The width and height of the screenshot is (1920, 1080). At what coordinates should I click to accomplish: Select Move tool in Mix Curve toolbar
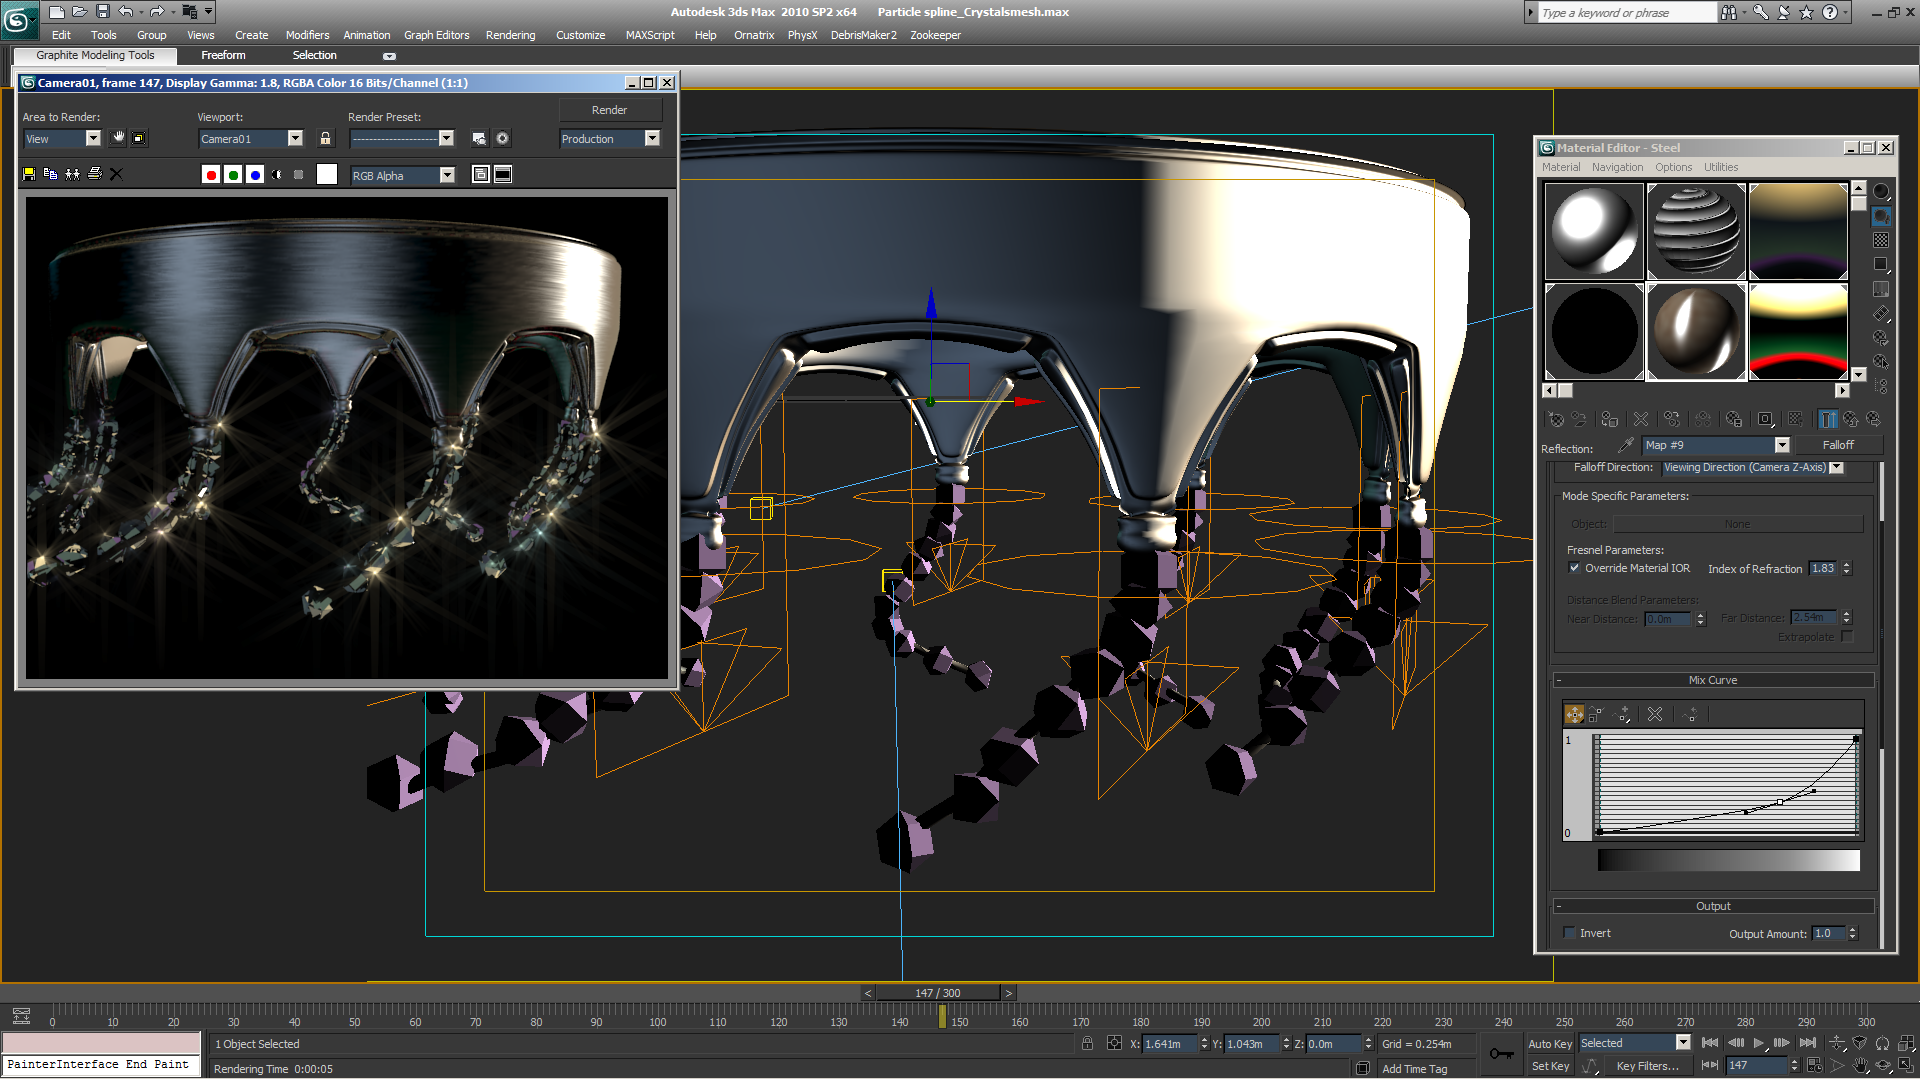tap(1574, 715)
